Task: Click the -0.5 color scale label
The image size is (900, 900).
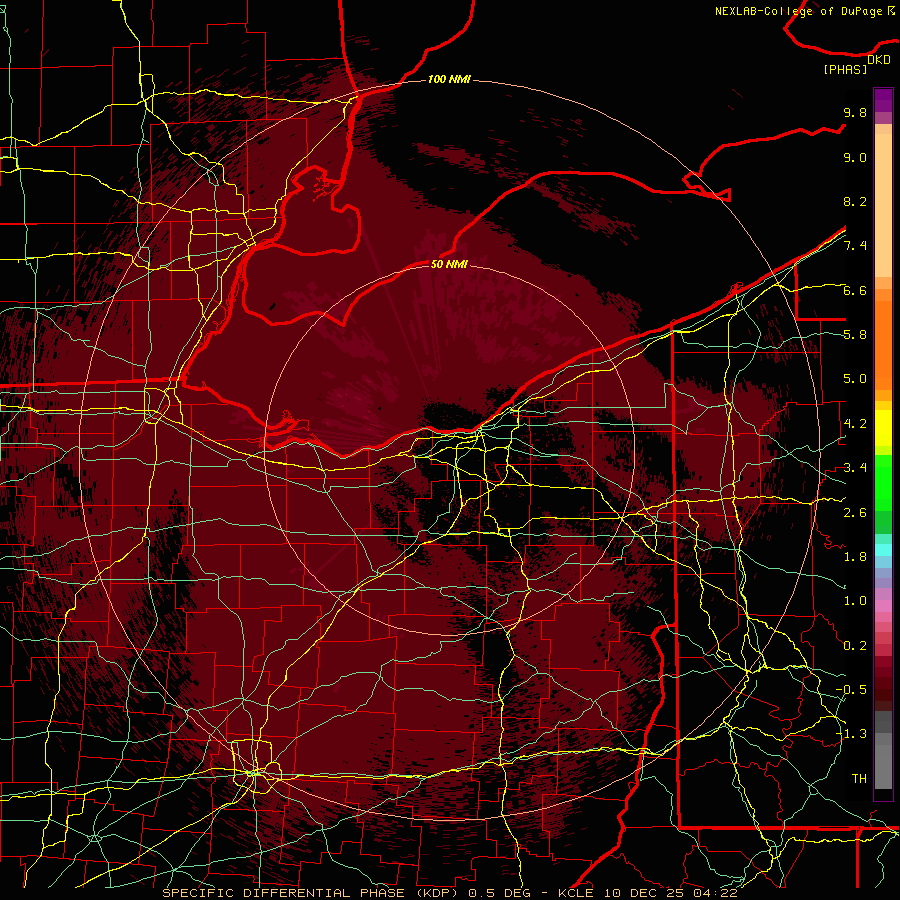Action: tap(851, 690)
